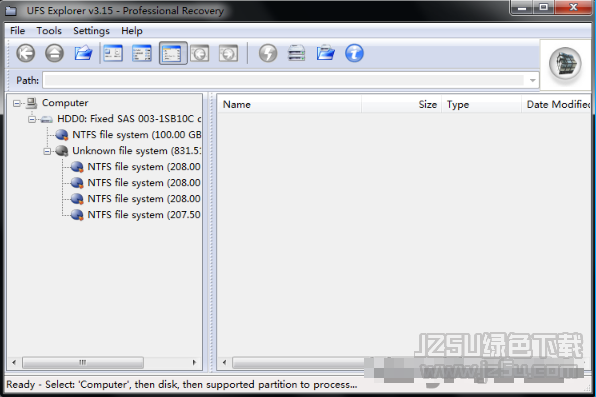Sort by the Type column header
The height and width of the screenshot is (397, 596).
tap(481, 104)
